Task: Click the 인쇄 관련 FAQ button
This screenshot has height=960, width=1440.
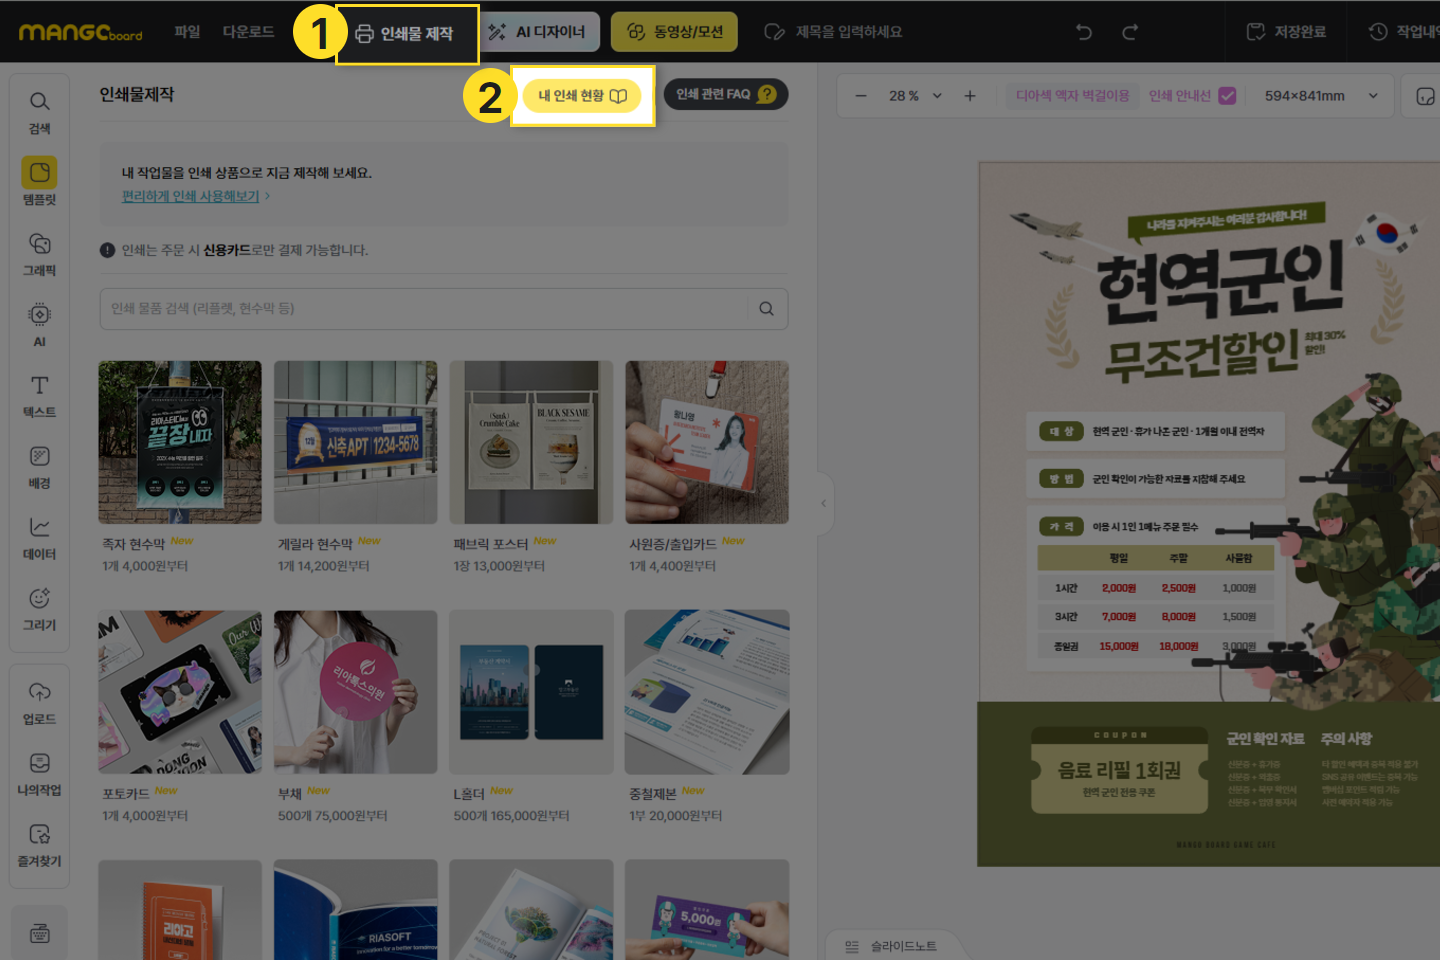Action: (x=726, y=94)
